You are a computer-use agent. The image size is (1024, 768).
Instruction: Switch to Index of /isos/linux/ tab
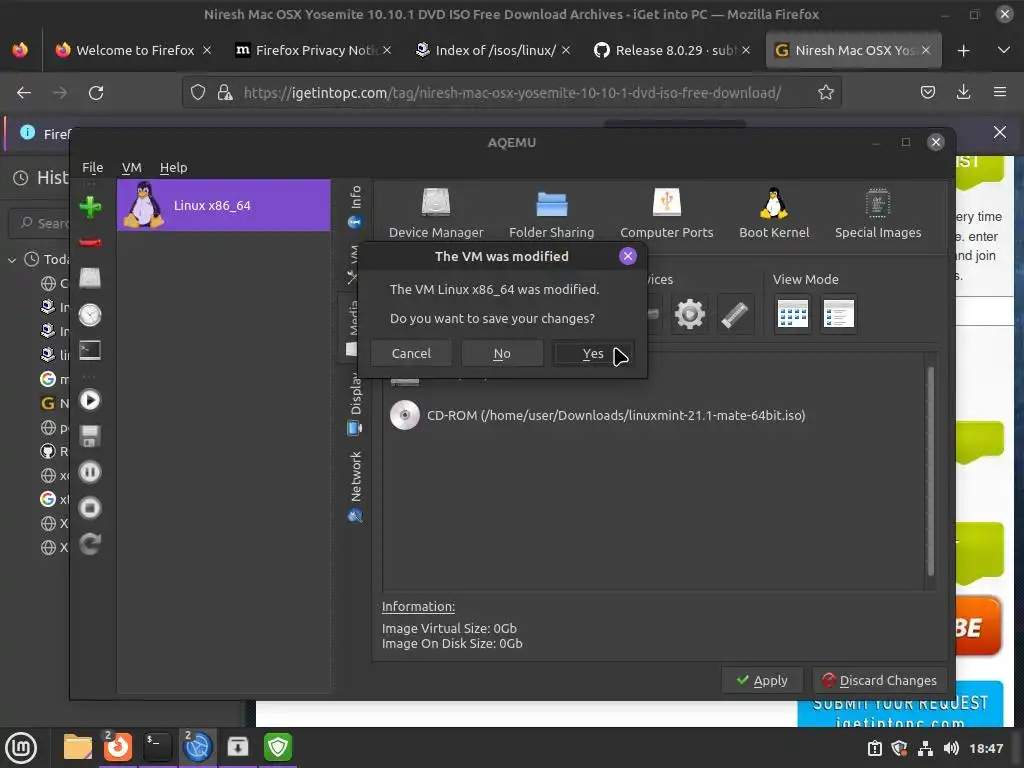tap(493, 50)
